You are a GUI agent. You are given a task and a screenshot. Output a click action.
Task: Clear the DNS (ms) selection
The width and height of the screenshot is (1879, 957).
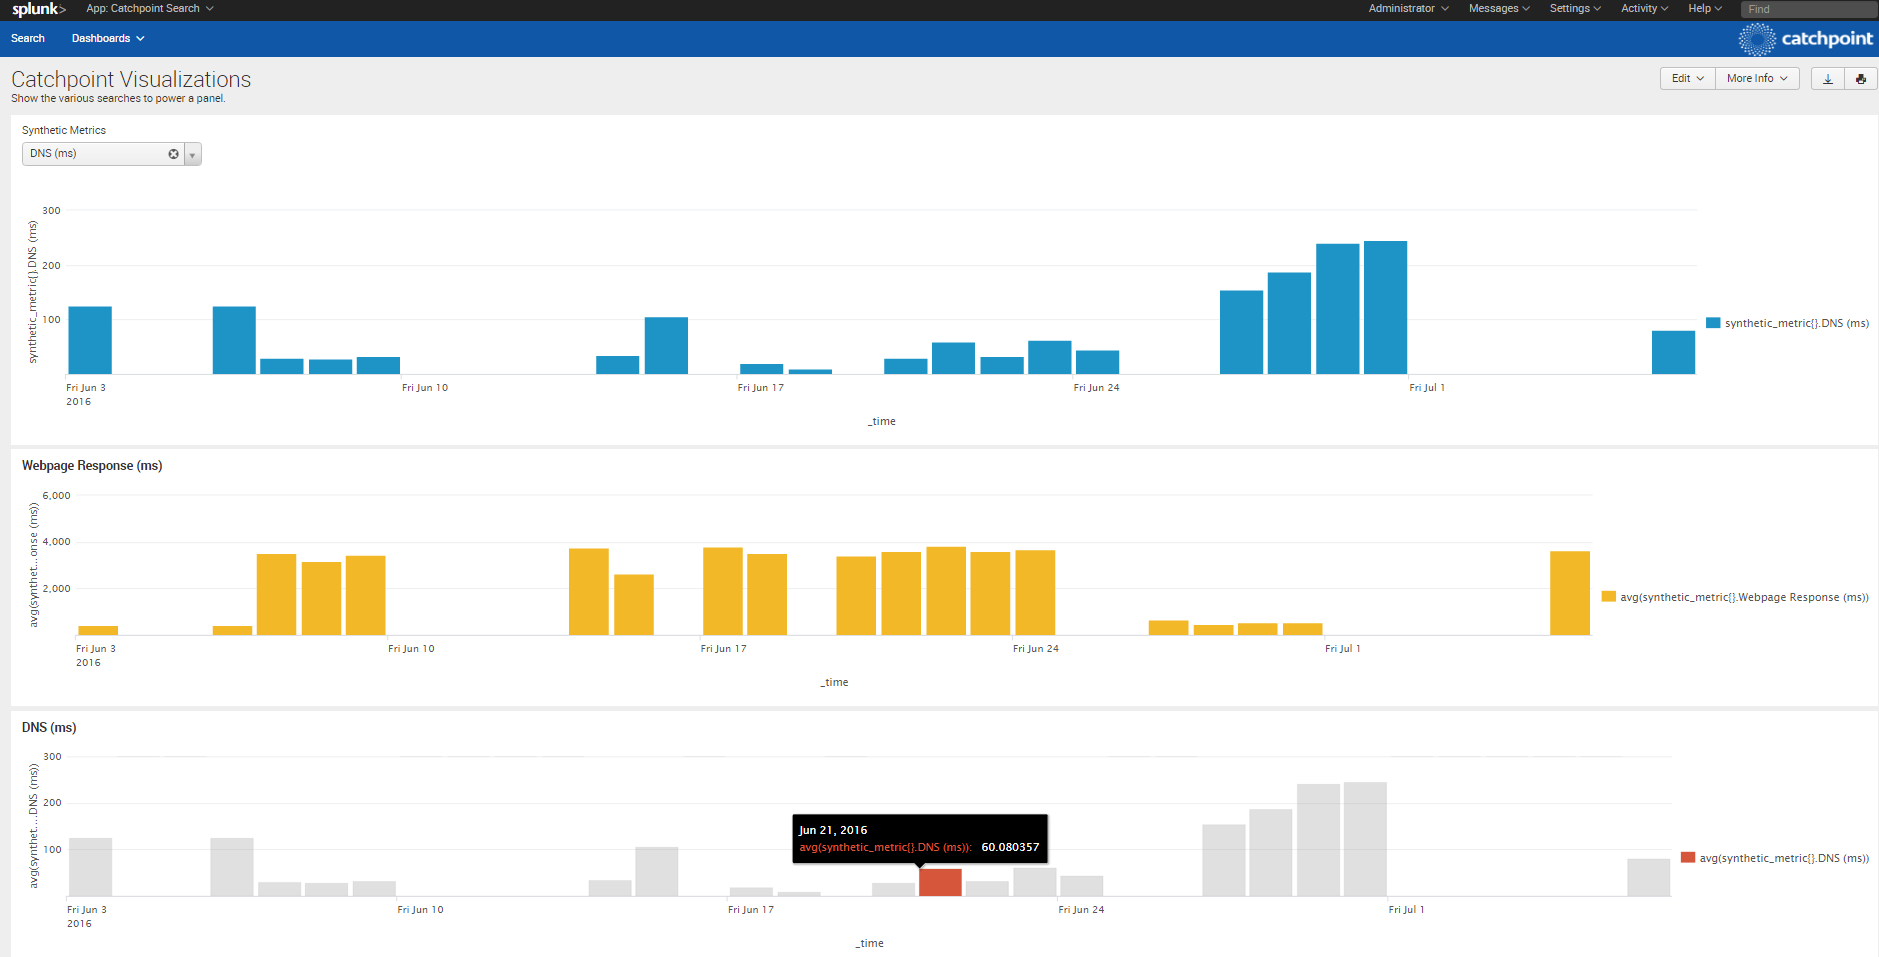(x=173, y=154)
